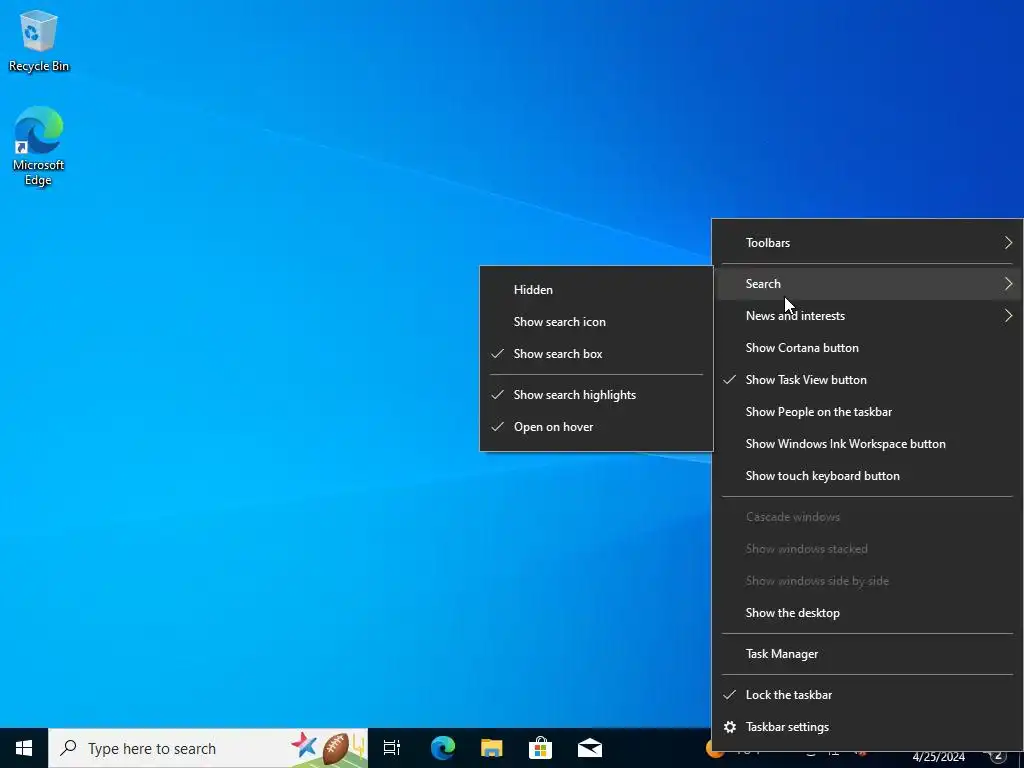Image resolution: width=1024 pixels, height=768 pixels.
Task: Select the Microsoft Edge desktop shortcut
Action: 39,146
